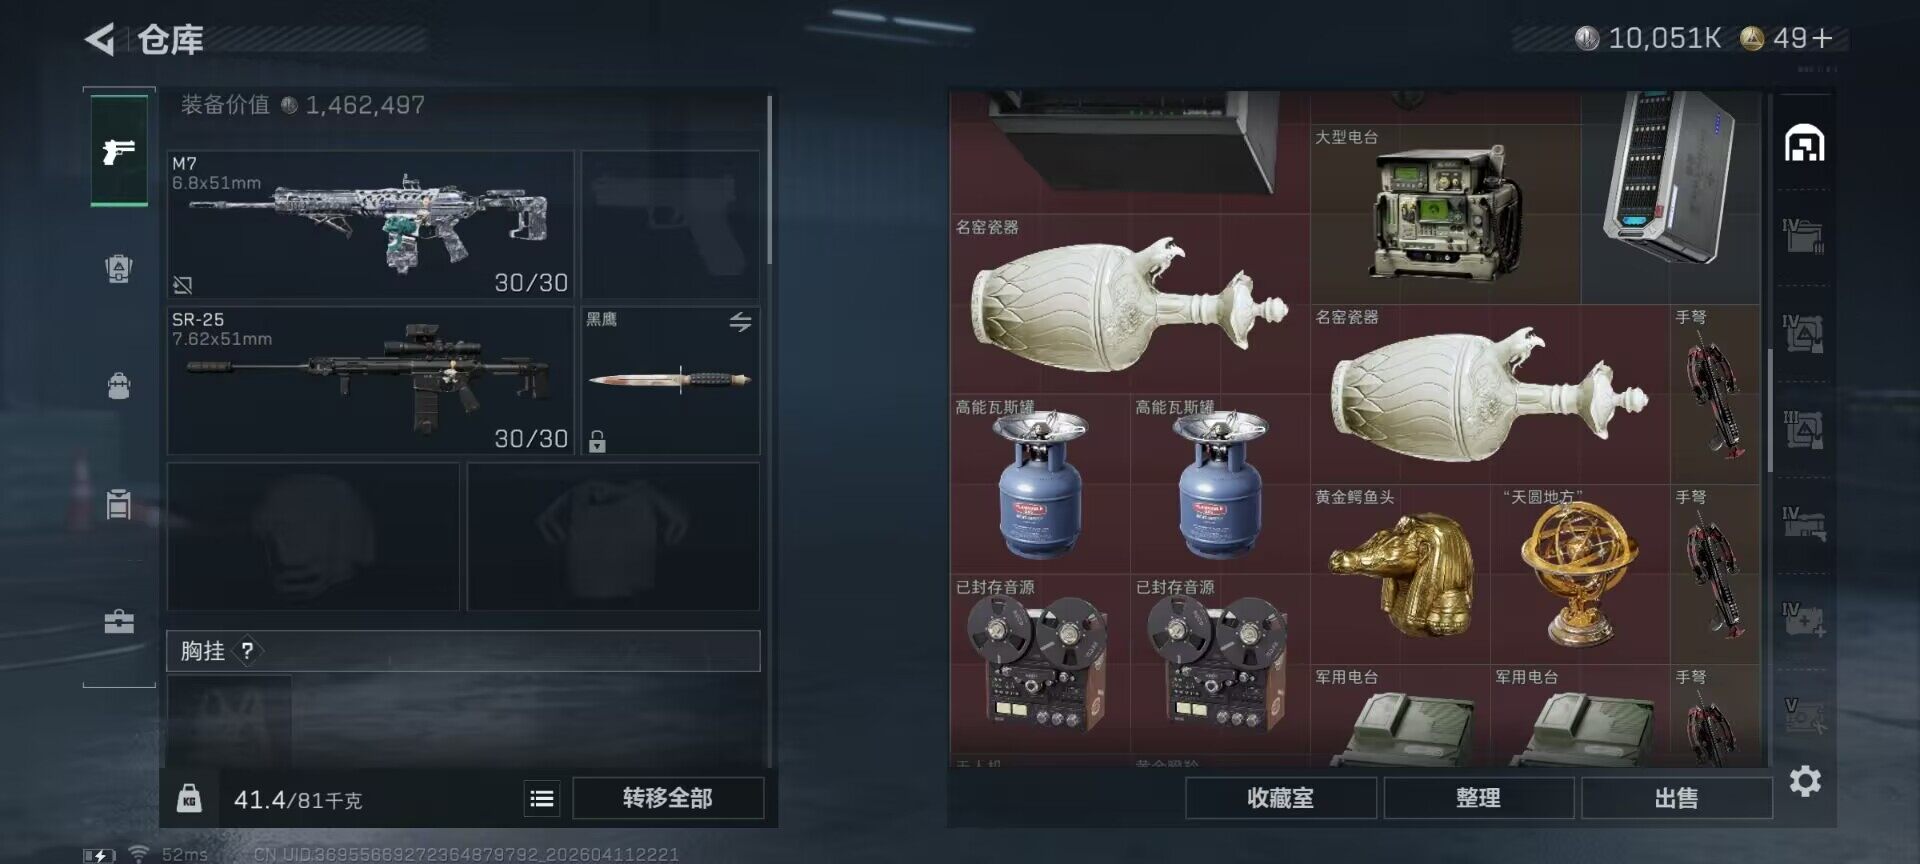Screen dimensions: 1920x864
Task: Open the list view icon next to 转移全部
Action: (542, 798)
